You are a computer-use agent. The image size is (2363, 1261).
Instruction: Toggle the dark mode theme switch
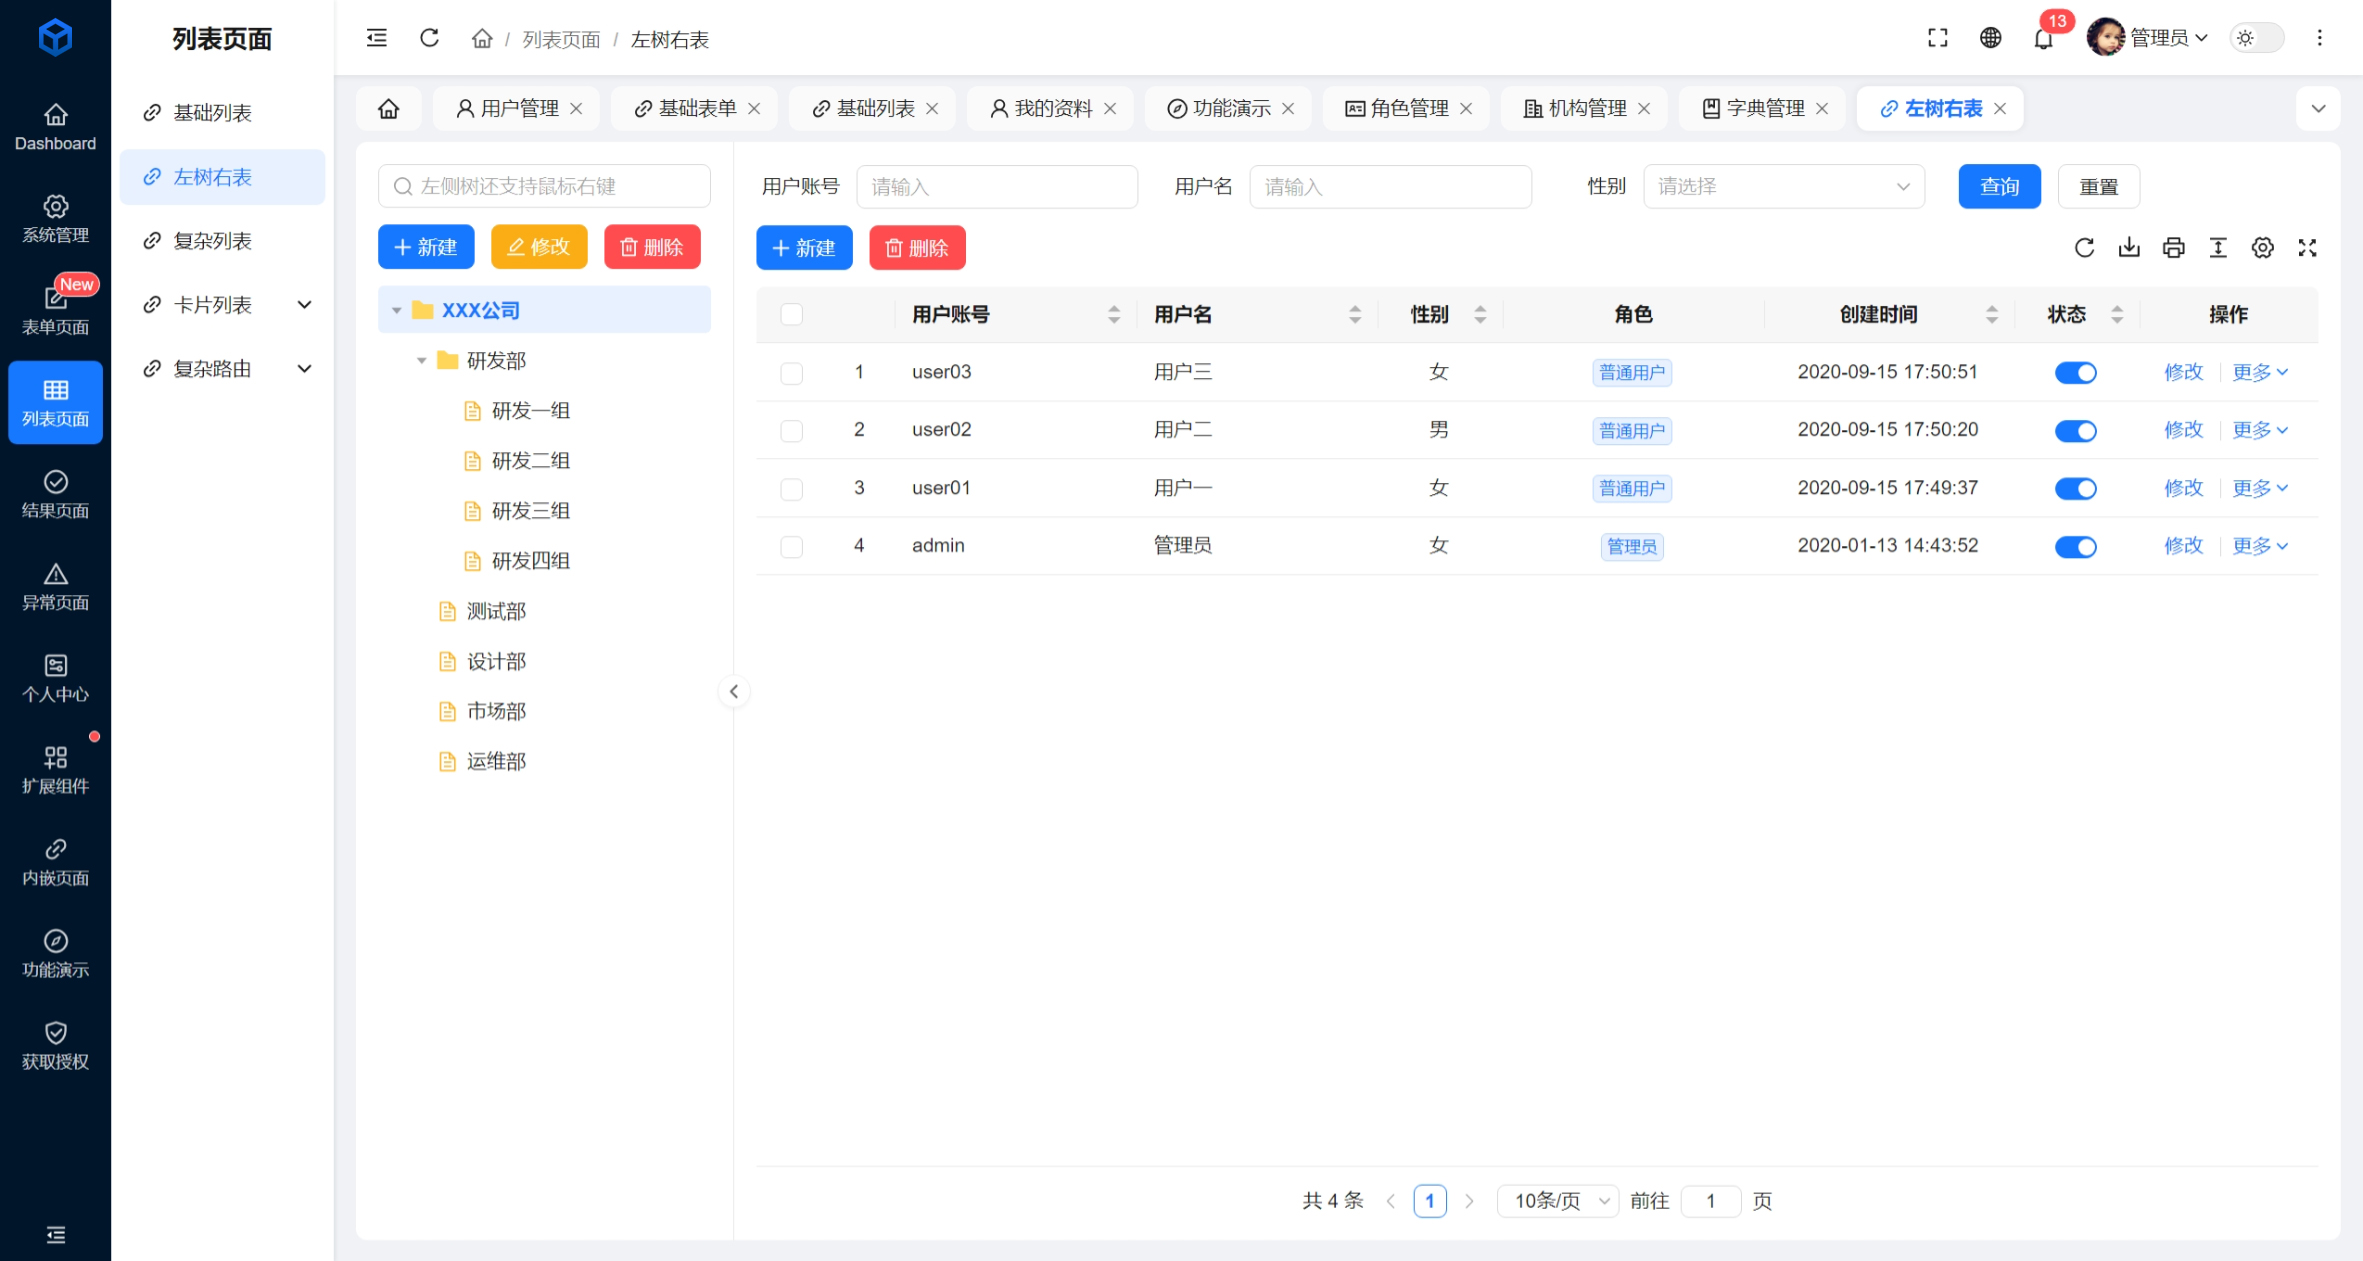2256,38
